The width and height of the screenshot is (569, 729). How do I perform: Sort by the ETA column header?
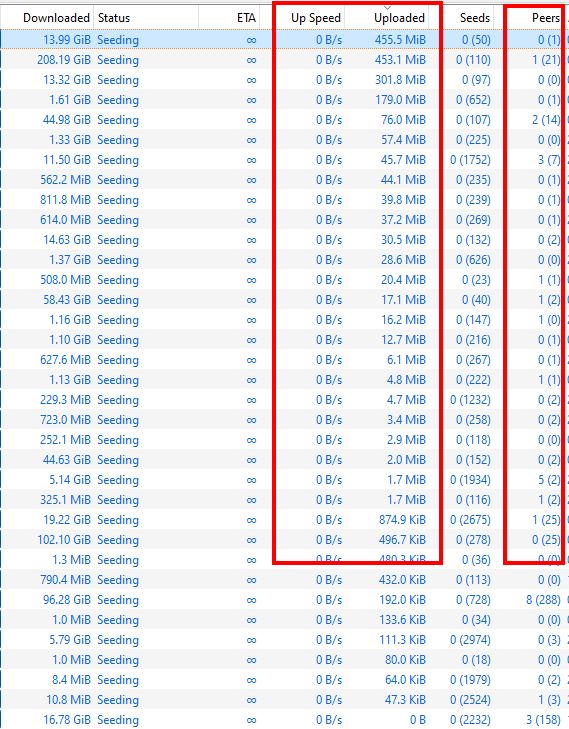246,18
